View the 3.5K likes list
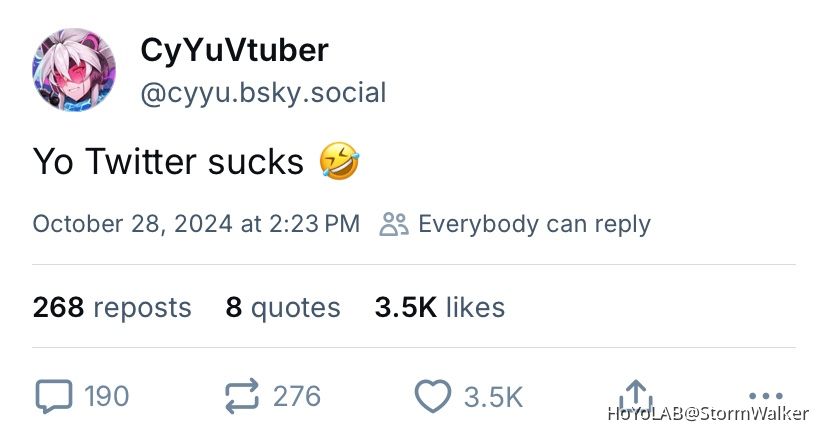The width and height of the screenshot is (828, 440). (440, 307)
